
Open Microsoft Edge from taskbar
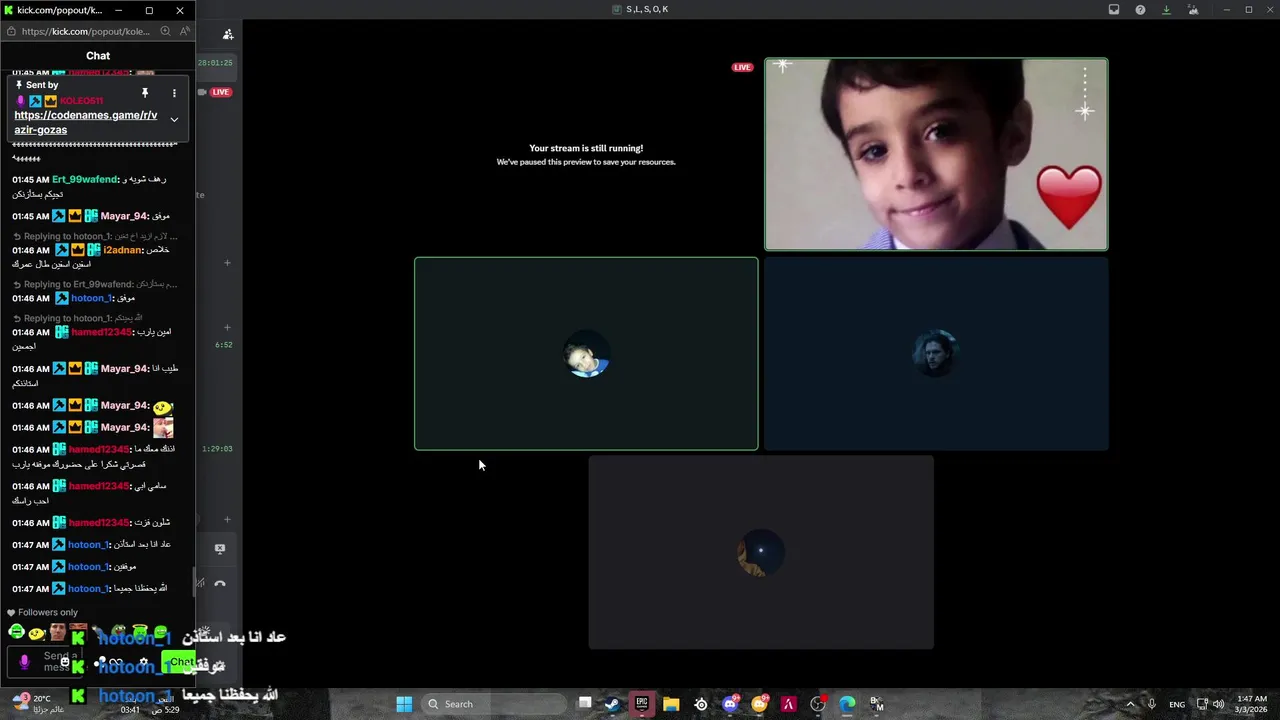pyautogui.click(x=847, y=704)
